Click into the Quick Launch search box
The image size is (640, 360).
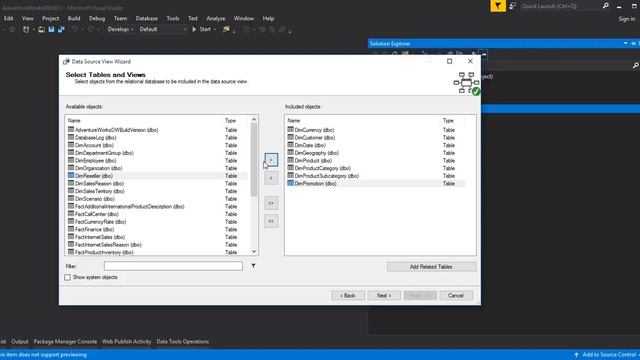[x=560, y=6]
